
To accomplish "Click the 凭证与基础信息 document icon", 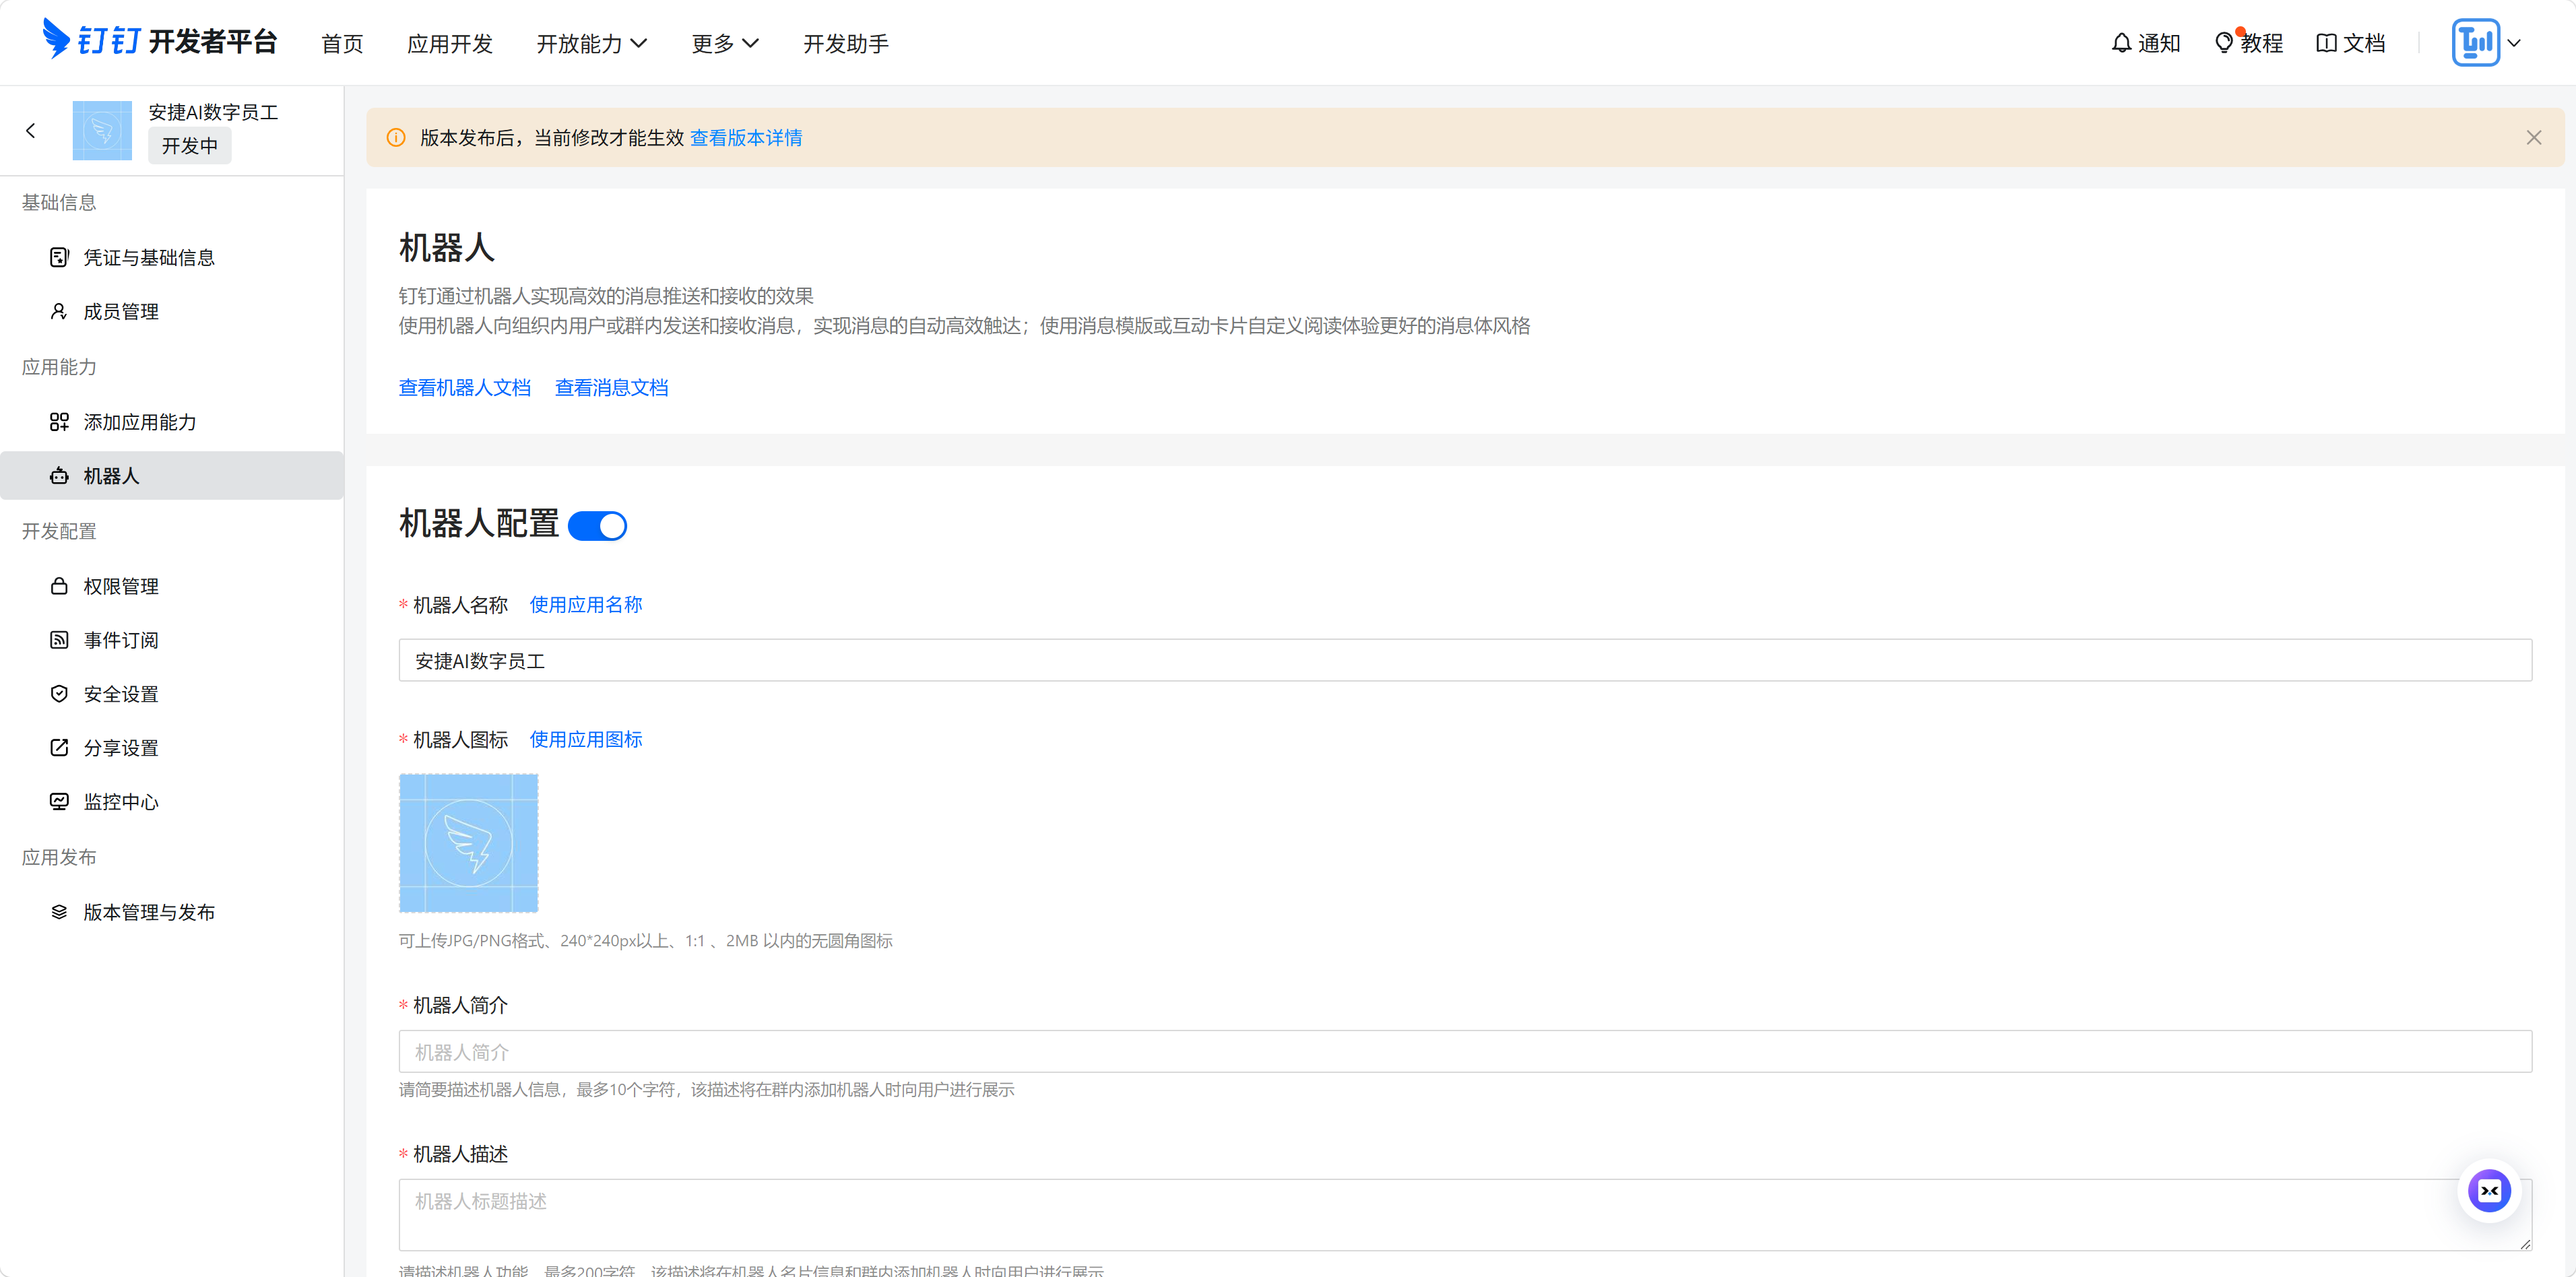I will (59, 258).
